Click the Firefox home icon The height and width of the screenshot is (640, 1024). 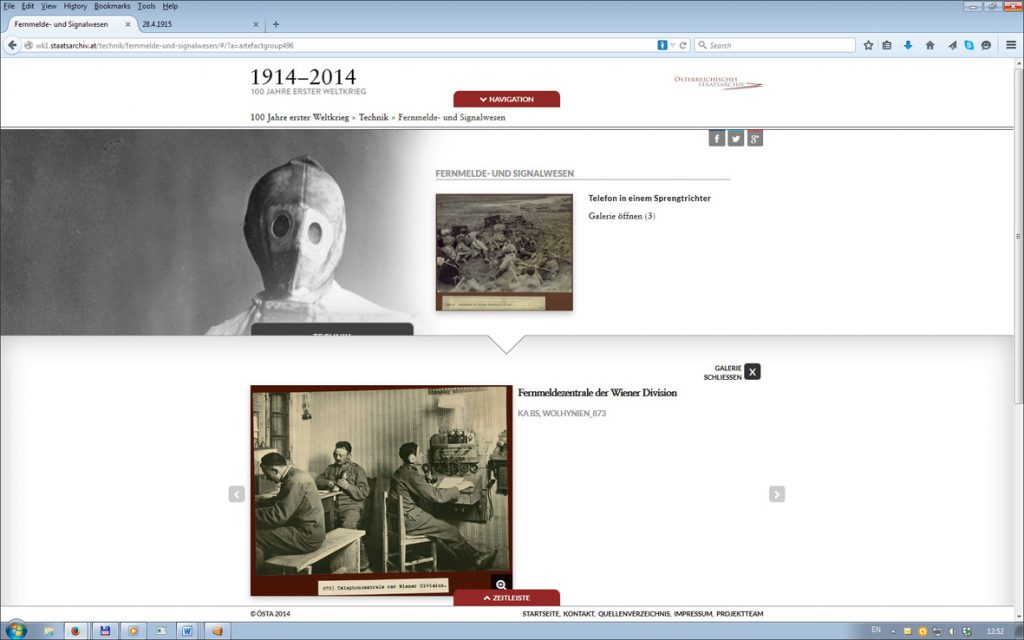[x=930, y=45]
